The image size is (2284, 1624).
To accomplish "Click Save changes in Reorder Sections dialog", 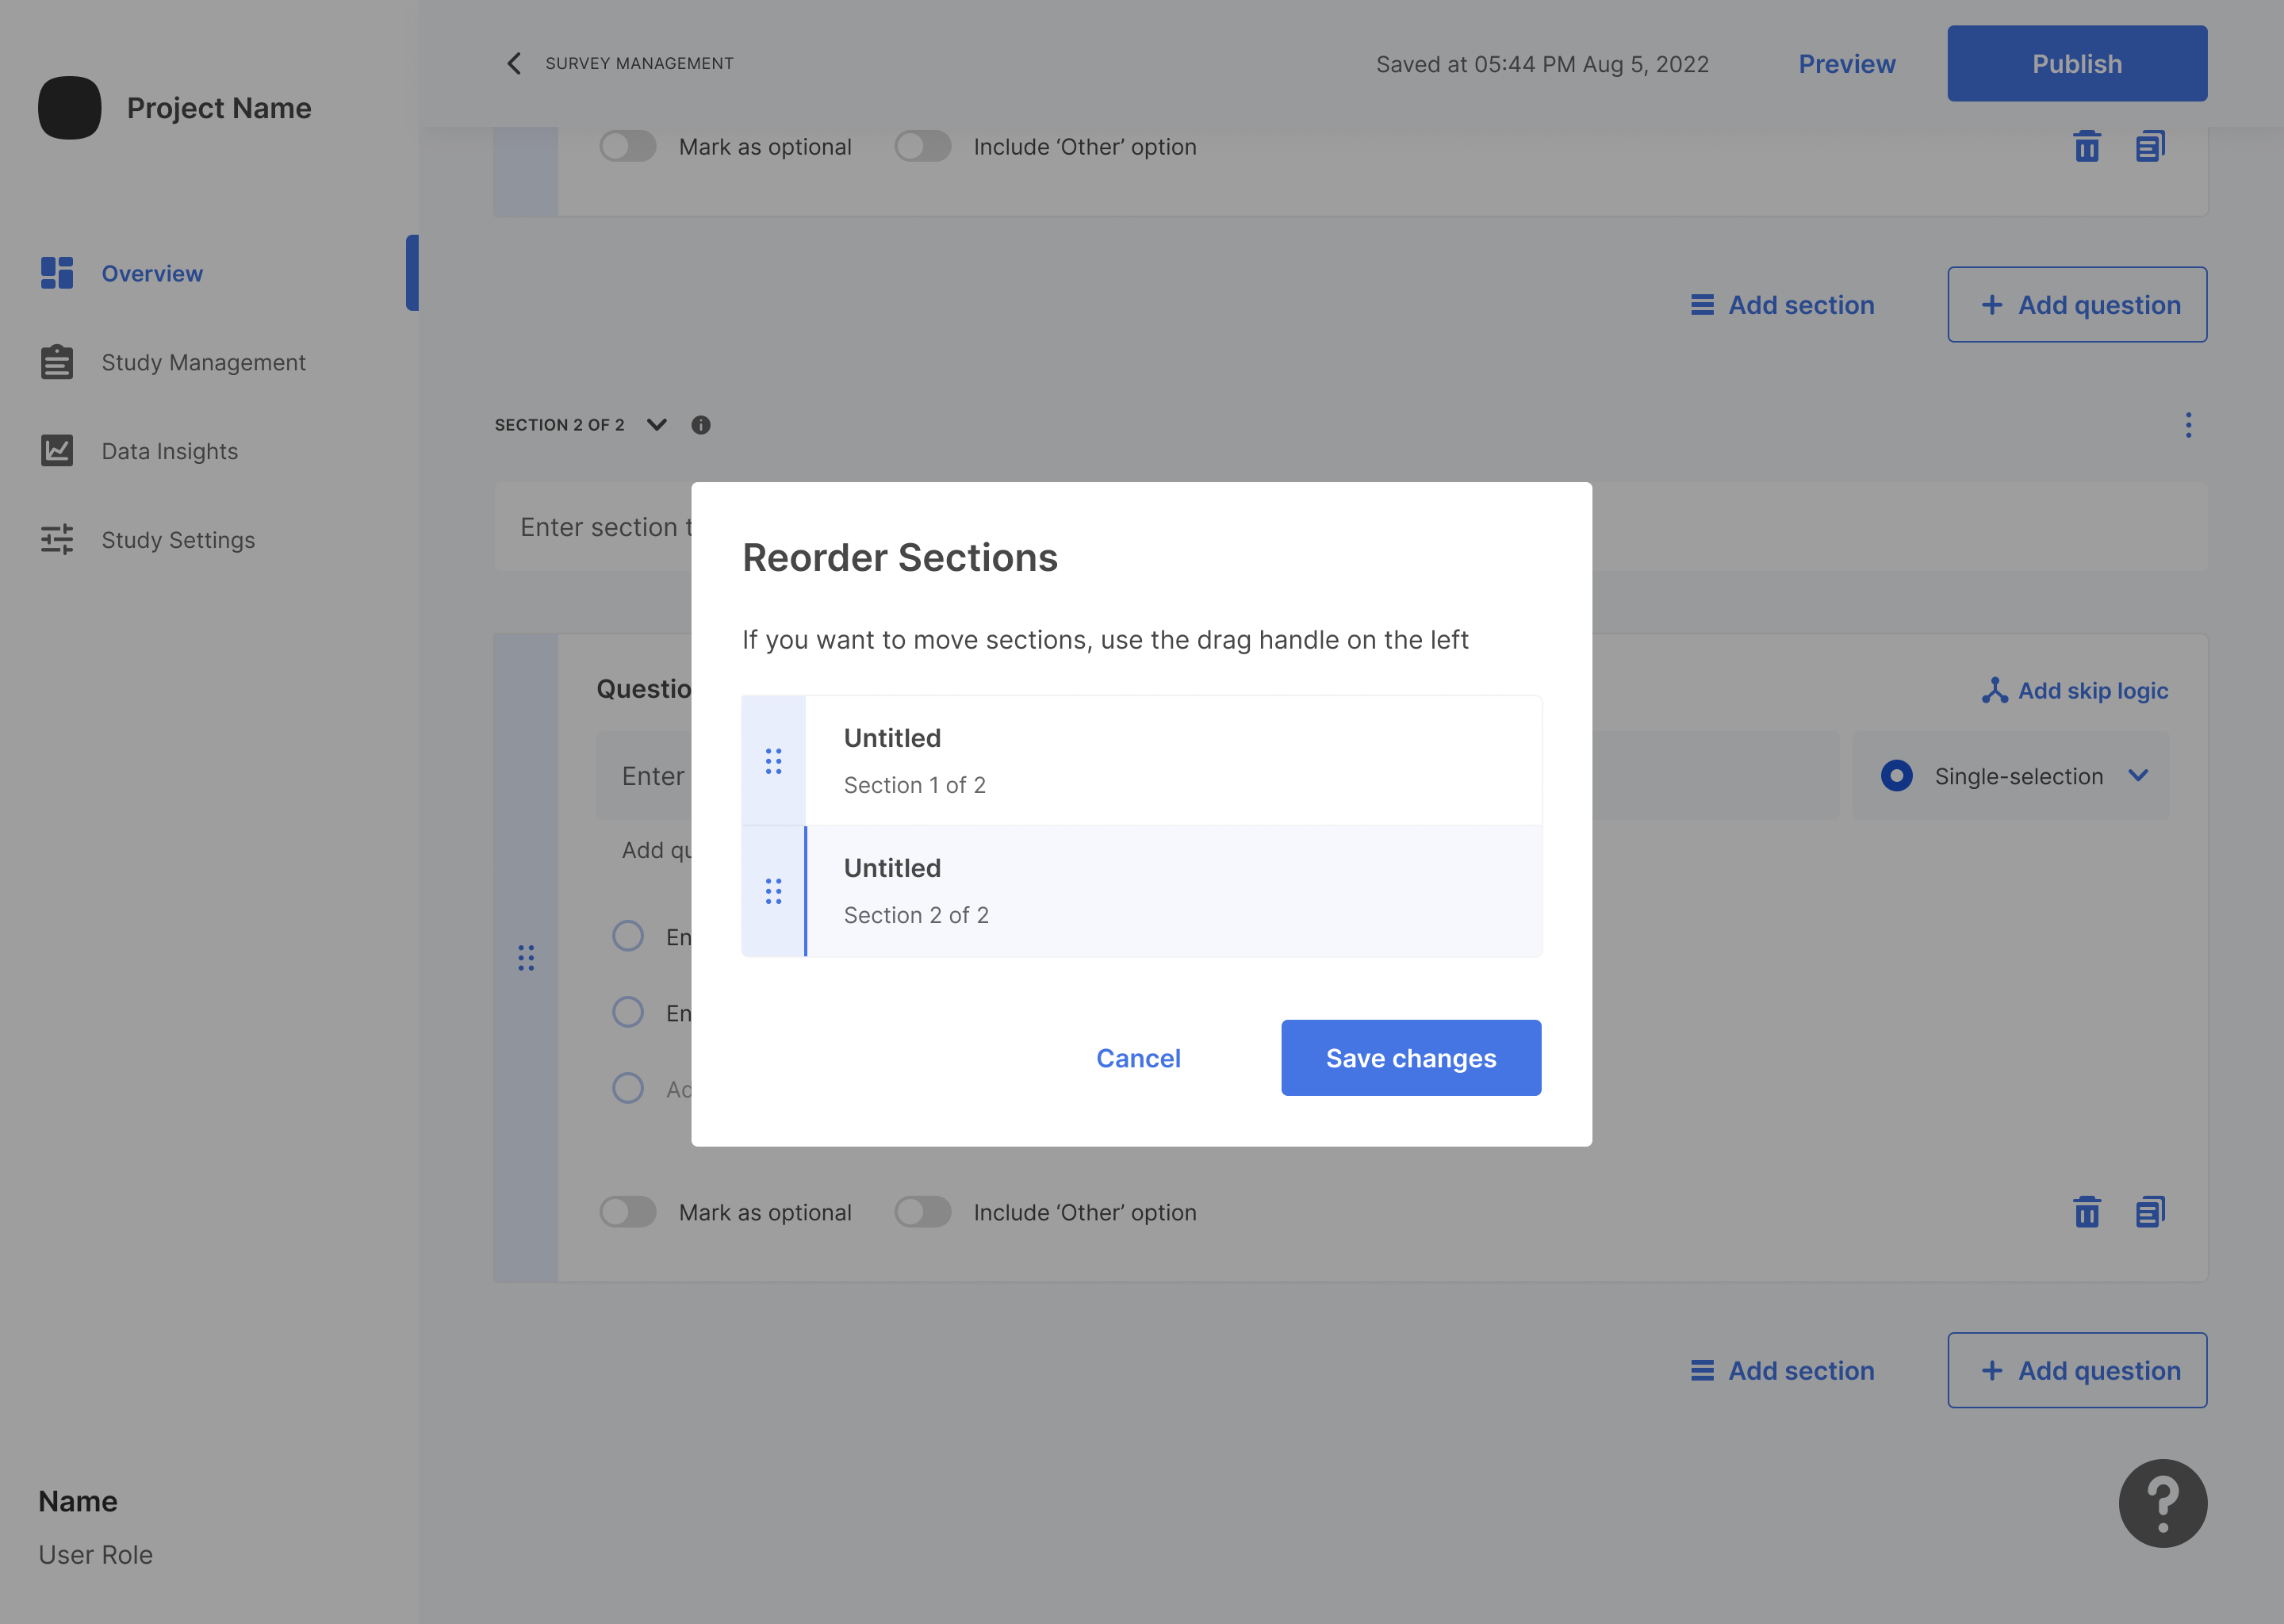I will [1410, 1058].
